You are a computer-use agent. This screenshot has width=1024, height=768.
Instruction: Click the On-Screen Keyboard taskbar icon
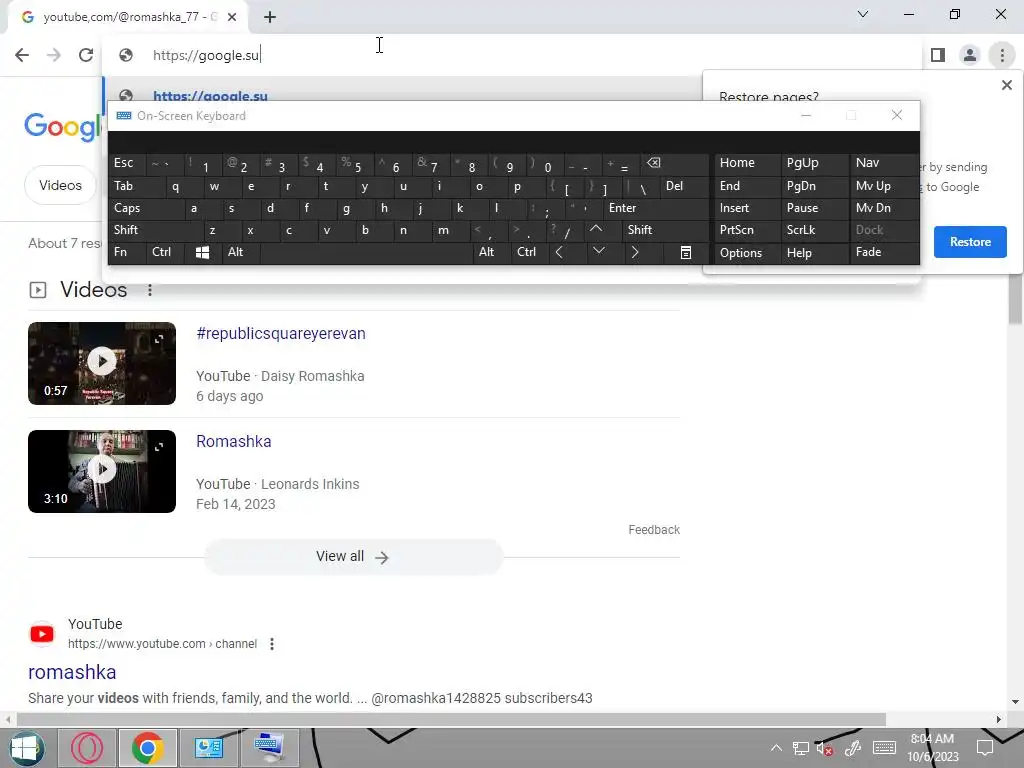point(269,748)
